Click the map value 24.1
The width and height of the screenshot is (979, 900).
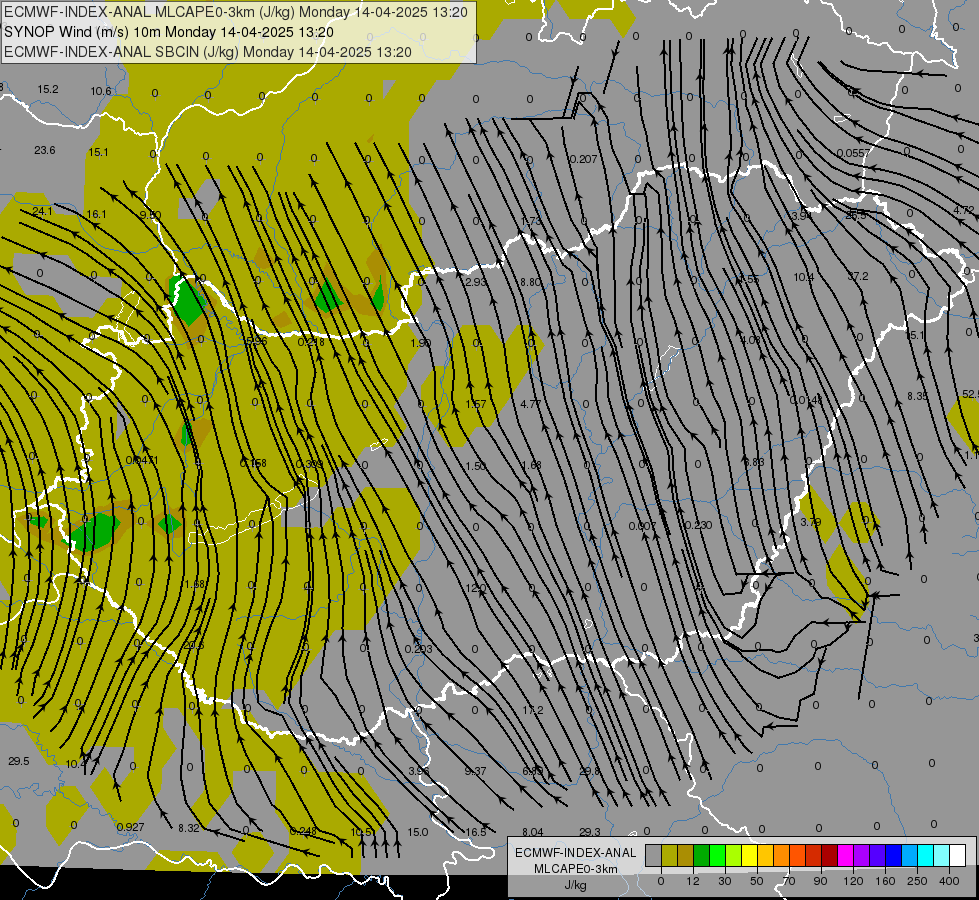(42, 211)
